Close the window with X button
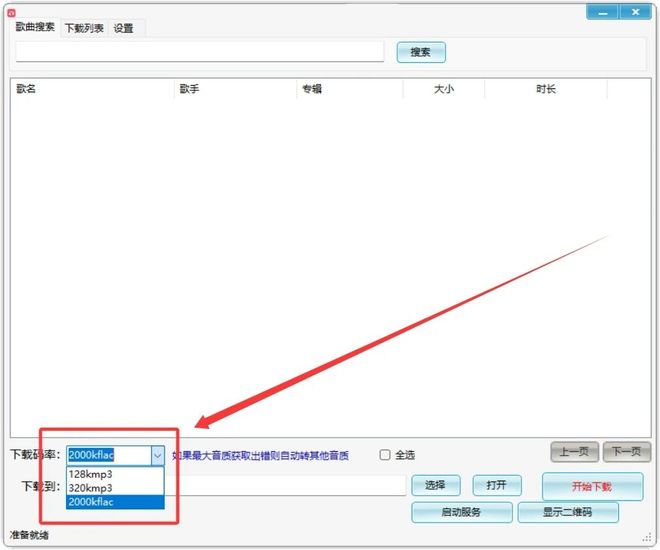This screenshot has height=550, width=660. (x=635, y=12)
